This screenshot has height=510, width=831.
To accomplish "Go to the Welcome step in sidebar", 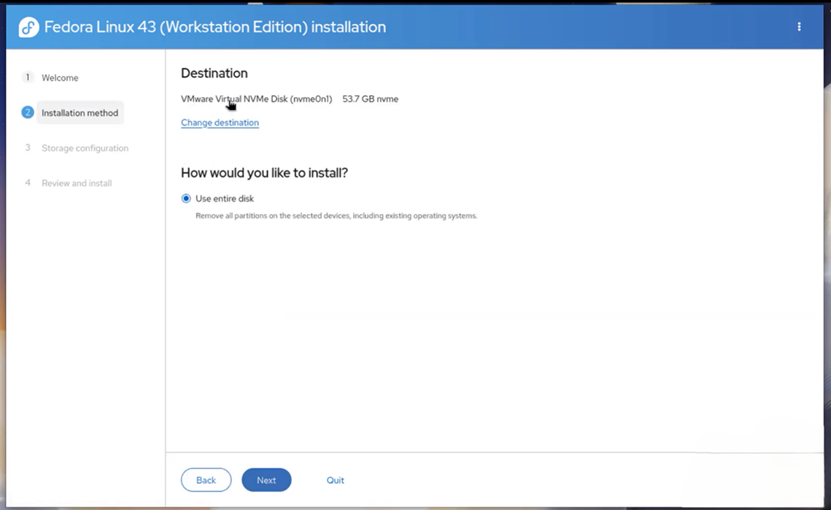I will pos(60,78).
